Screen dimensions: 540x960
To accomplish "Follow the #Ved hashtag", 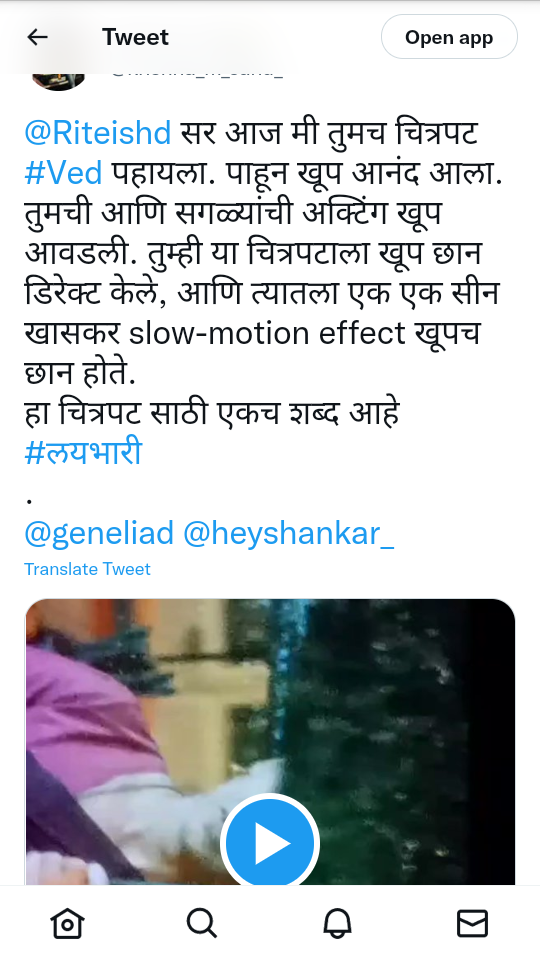I will pyautogui.click(x=63, y=173).
